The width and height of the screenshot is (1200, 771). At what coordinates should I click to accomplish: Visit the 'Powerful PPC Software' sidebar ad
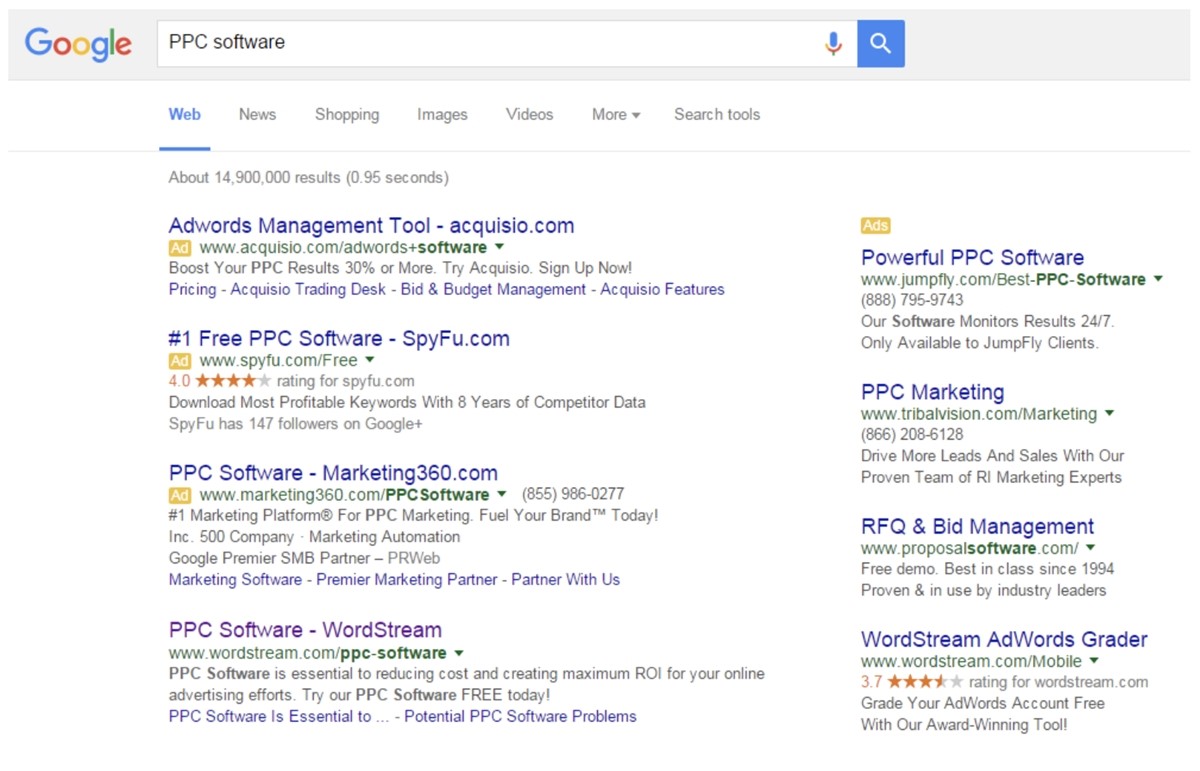[x=972, y=257]
